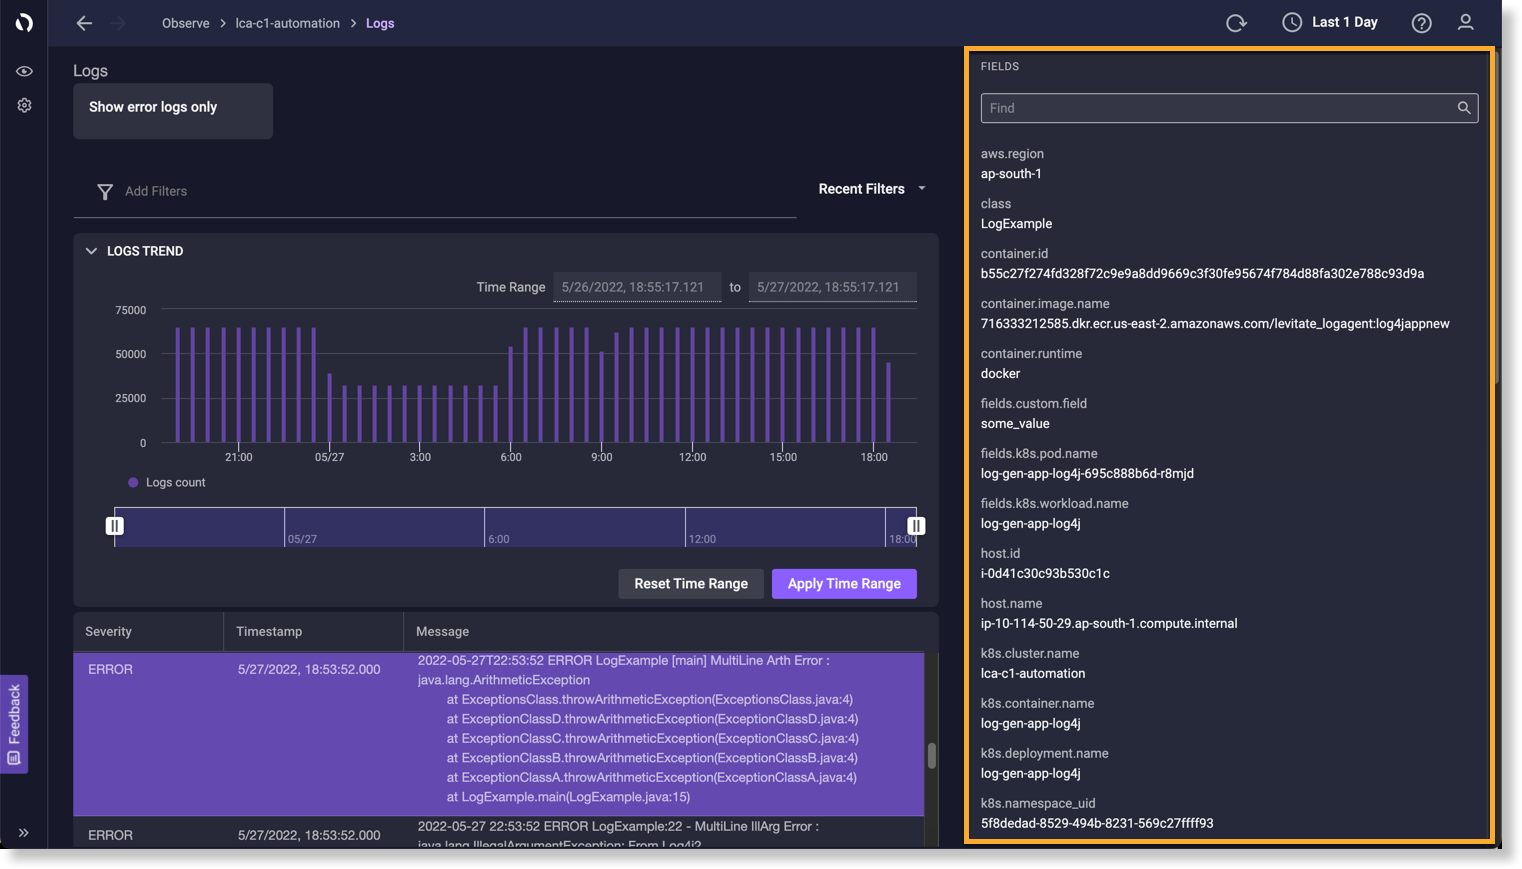
Task: Go back with the left arrow
Action: (84, 23)
